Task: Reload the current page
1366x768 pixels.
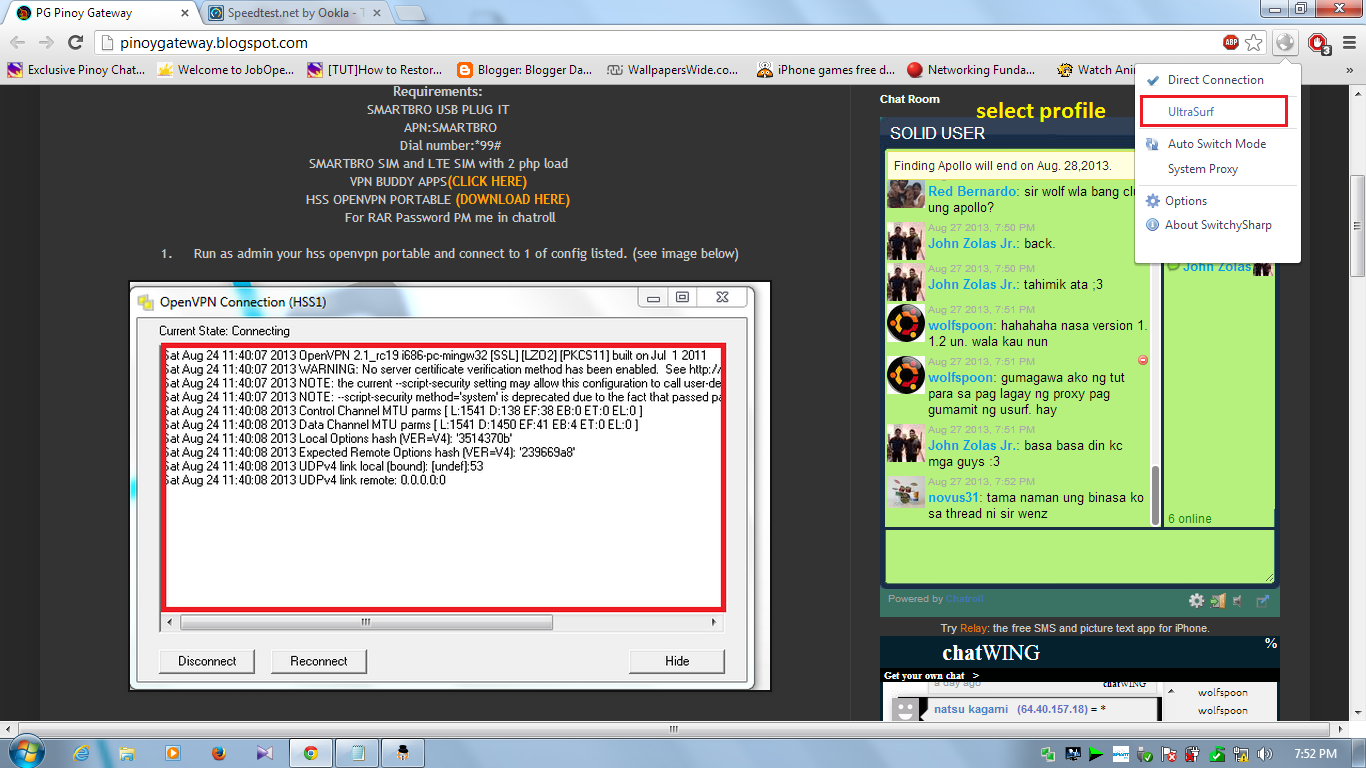Action: coord(75,43)
